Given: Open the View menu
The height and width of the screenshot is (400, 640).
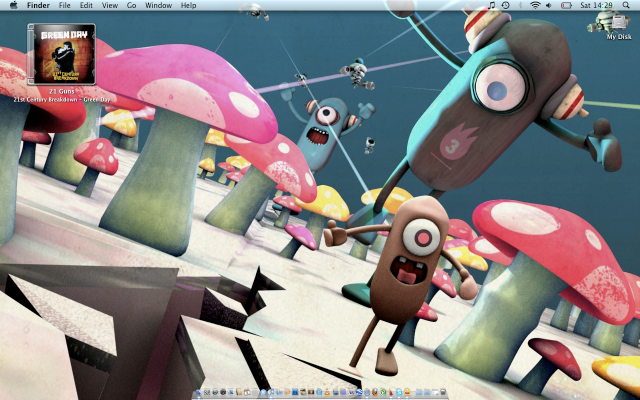Looking at the screenshot, I should (x=109, y=5).
